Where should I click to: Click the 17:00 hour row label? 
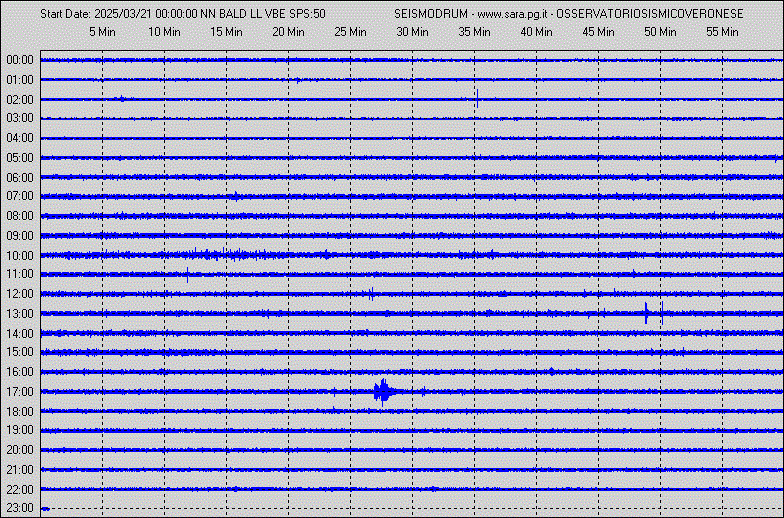(x=20, y=392)
